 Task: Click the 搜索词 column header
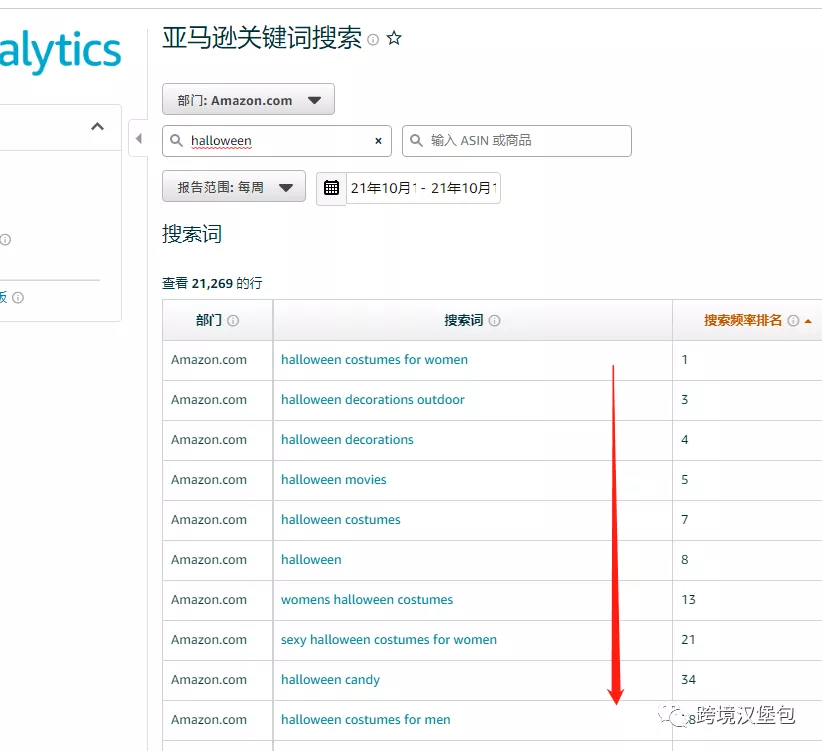tap(463, 321)
